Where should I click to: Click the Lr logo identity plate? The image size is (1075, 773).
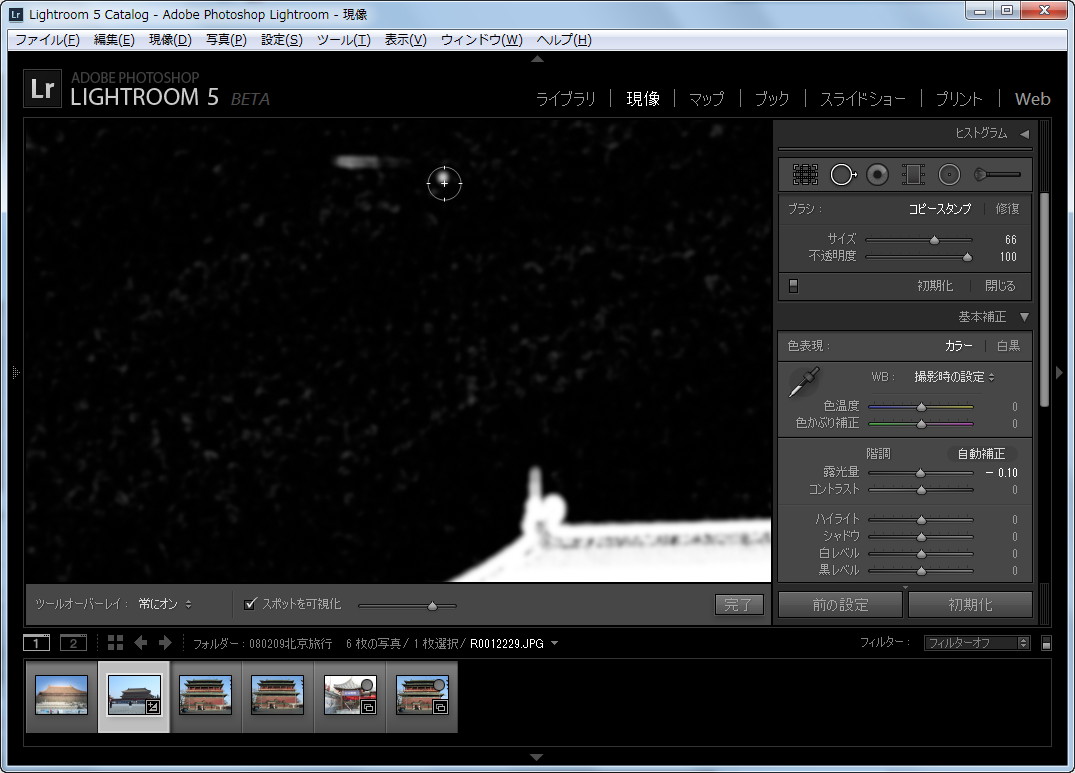coord(43,89)
